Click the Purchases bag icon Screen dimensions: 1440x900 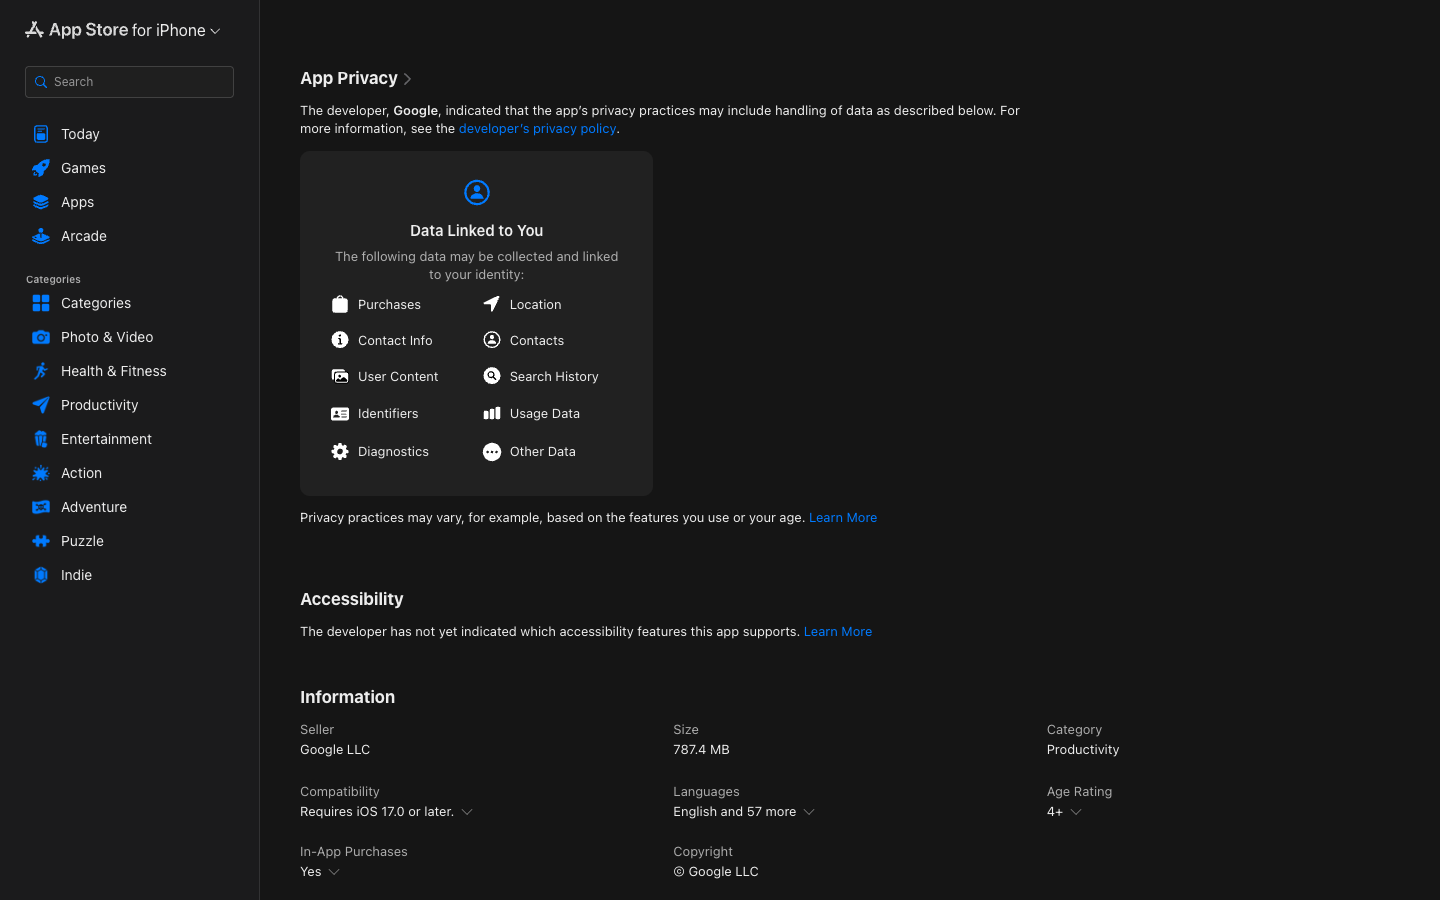coord(340,304)
